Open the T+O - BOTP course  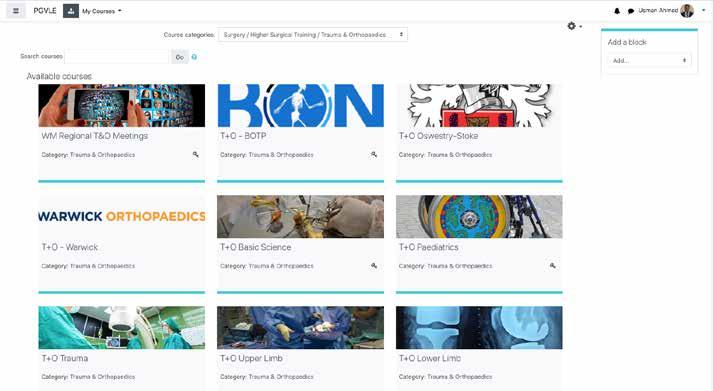243,136
